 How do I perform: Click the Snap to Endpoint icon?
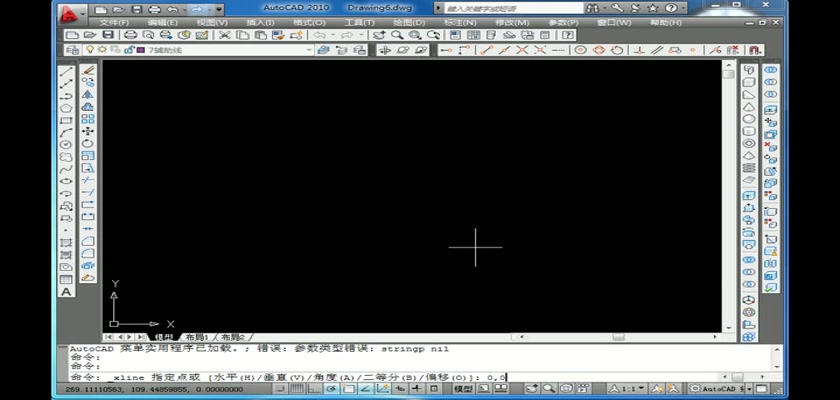coord(486,50)
